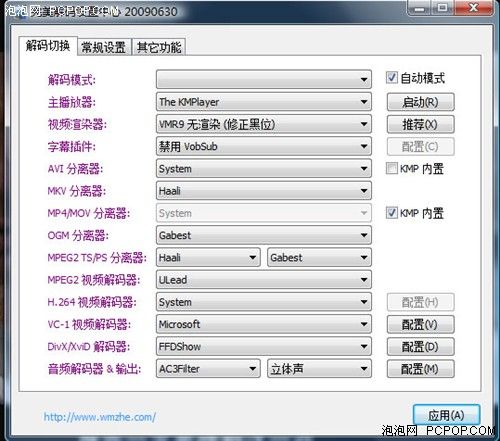500x441 pixels.
Task: Switch to the 其它功能 tab
Action: [159, 47]
